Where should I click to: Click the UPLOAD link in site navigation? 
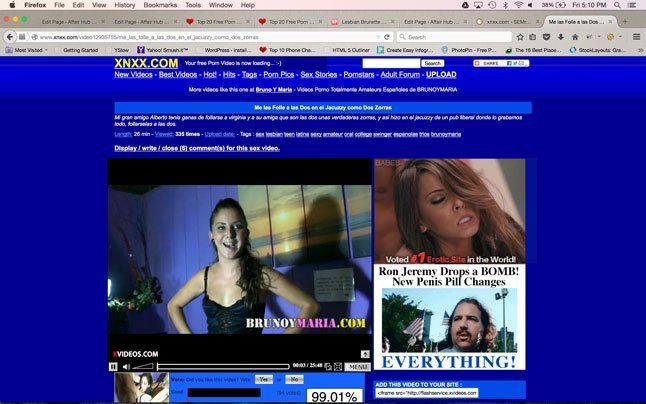coord(441,74)
